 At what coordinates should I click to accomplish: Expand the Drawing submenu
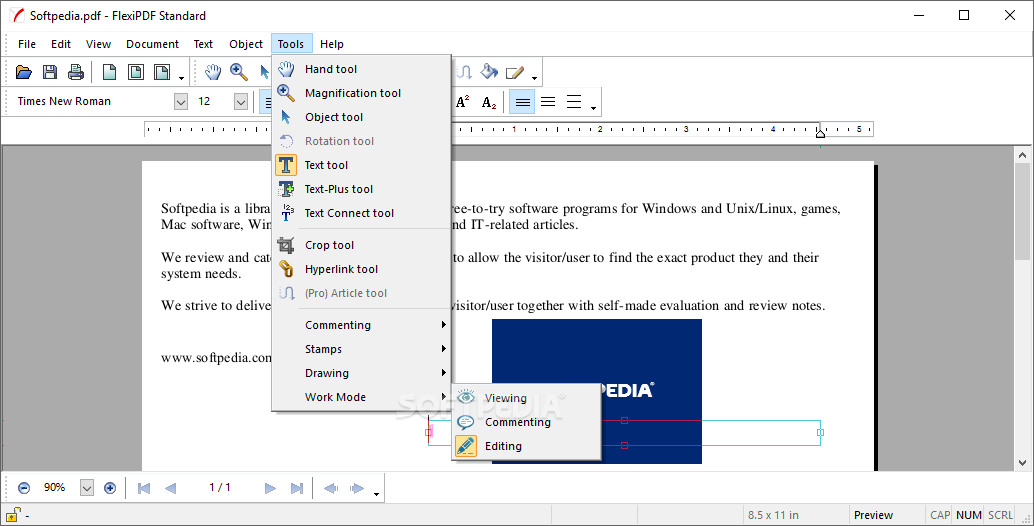tap(361, 373)
